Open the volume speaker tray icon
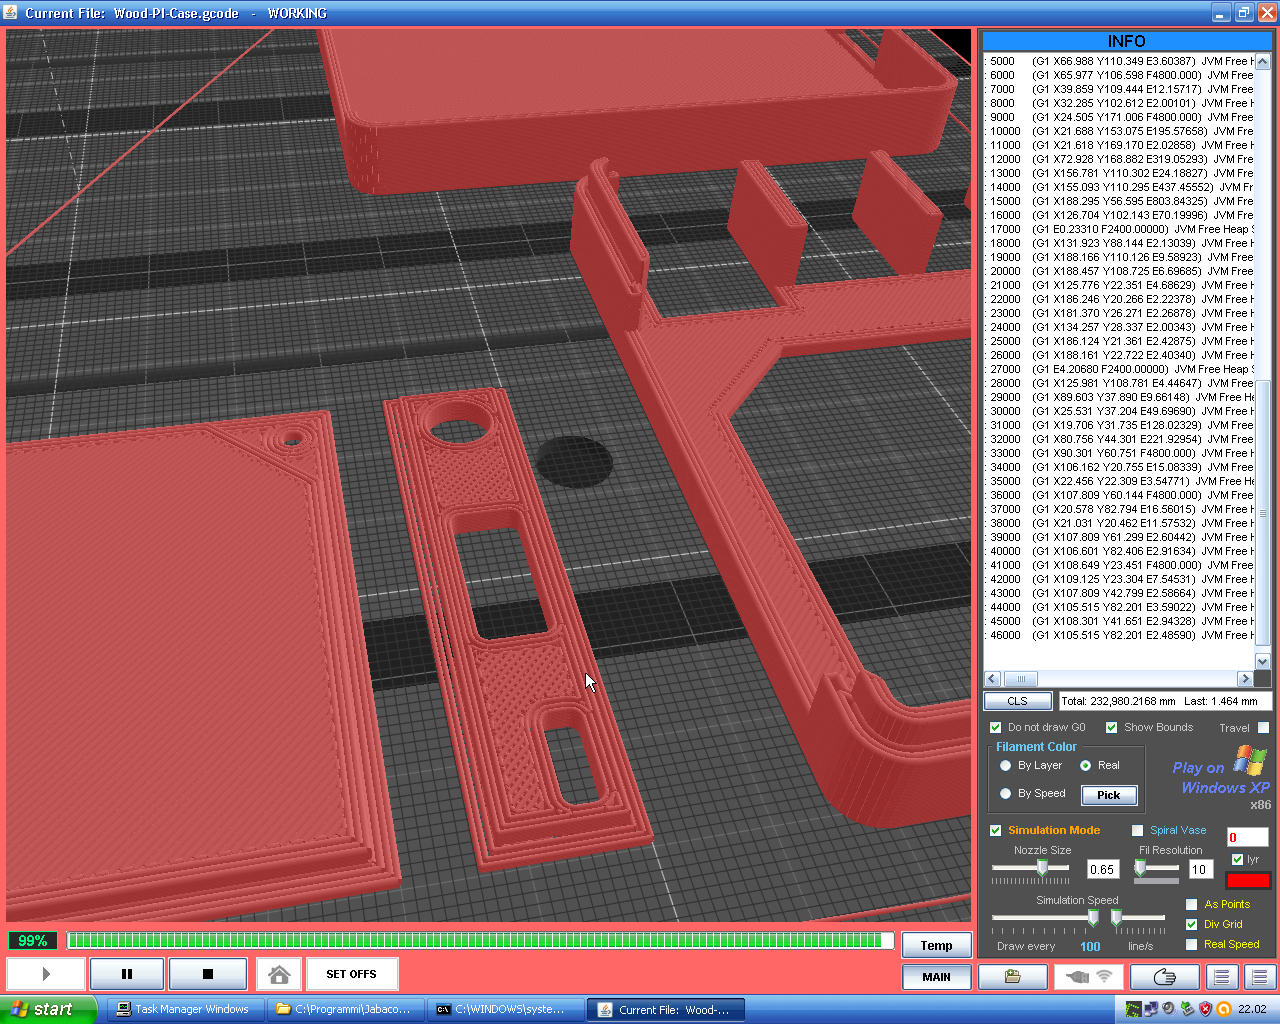 (1169, 1009)
